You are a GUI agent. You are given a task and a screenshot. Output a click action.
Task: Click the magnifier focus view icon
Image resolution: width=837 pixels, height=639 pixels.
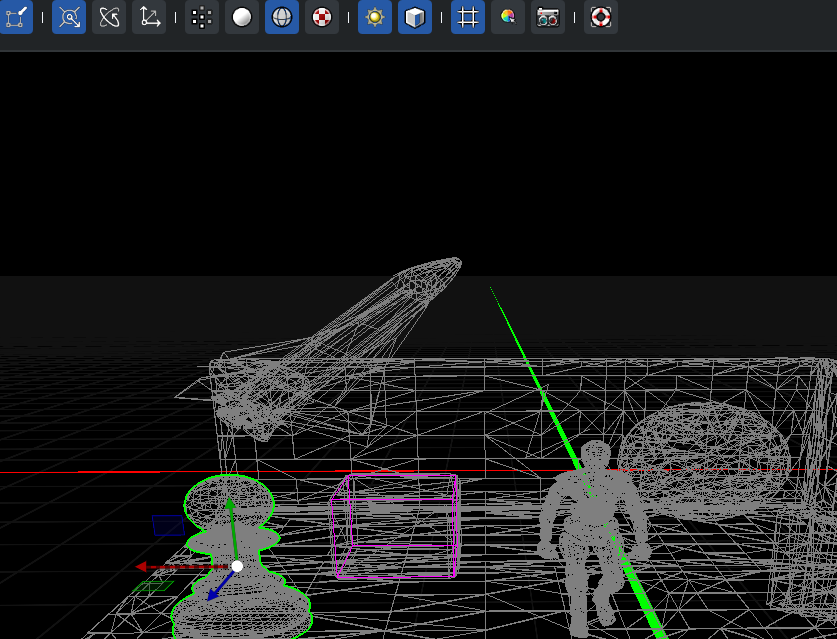point(69,17)
